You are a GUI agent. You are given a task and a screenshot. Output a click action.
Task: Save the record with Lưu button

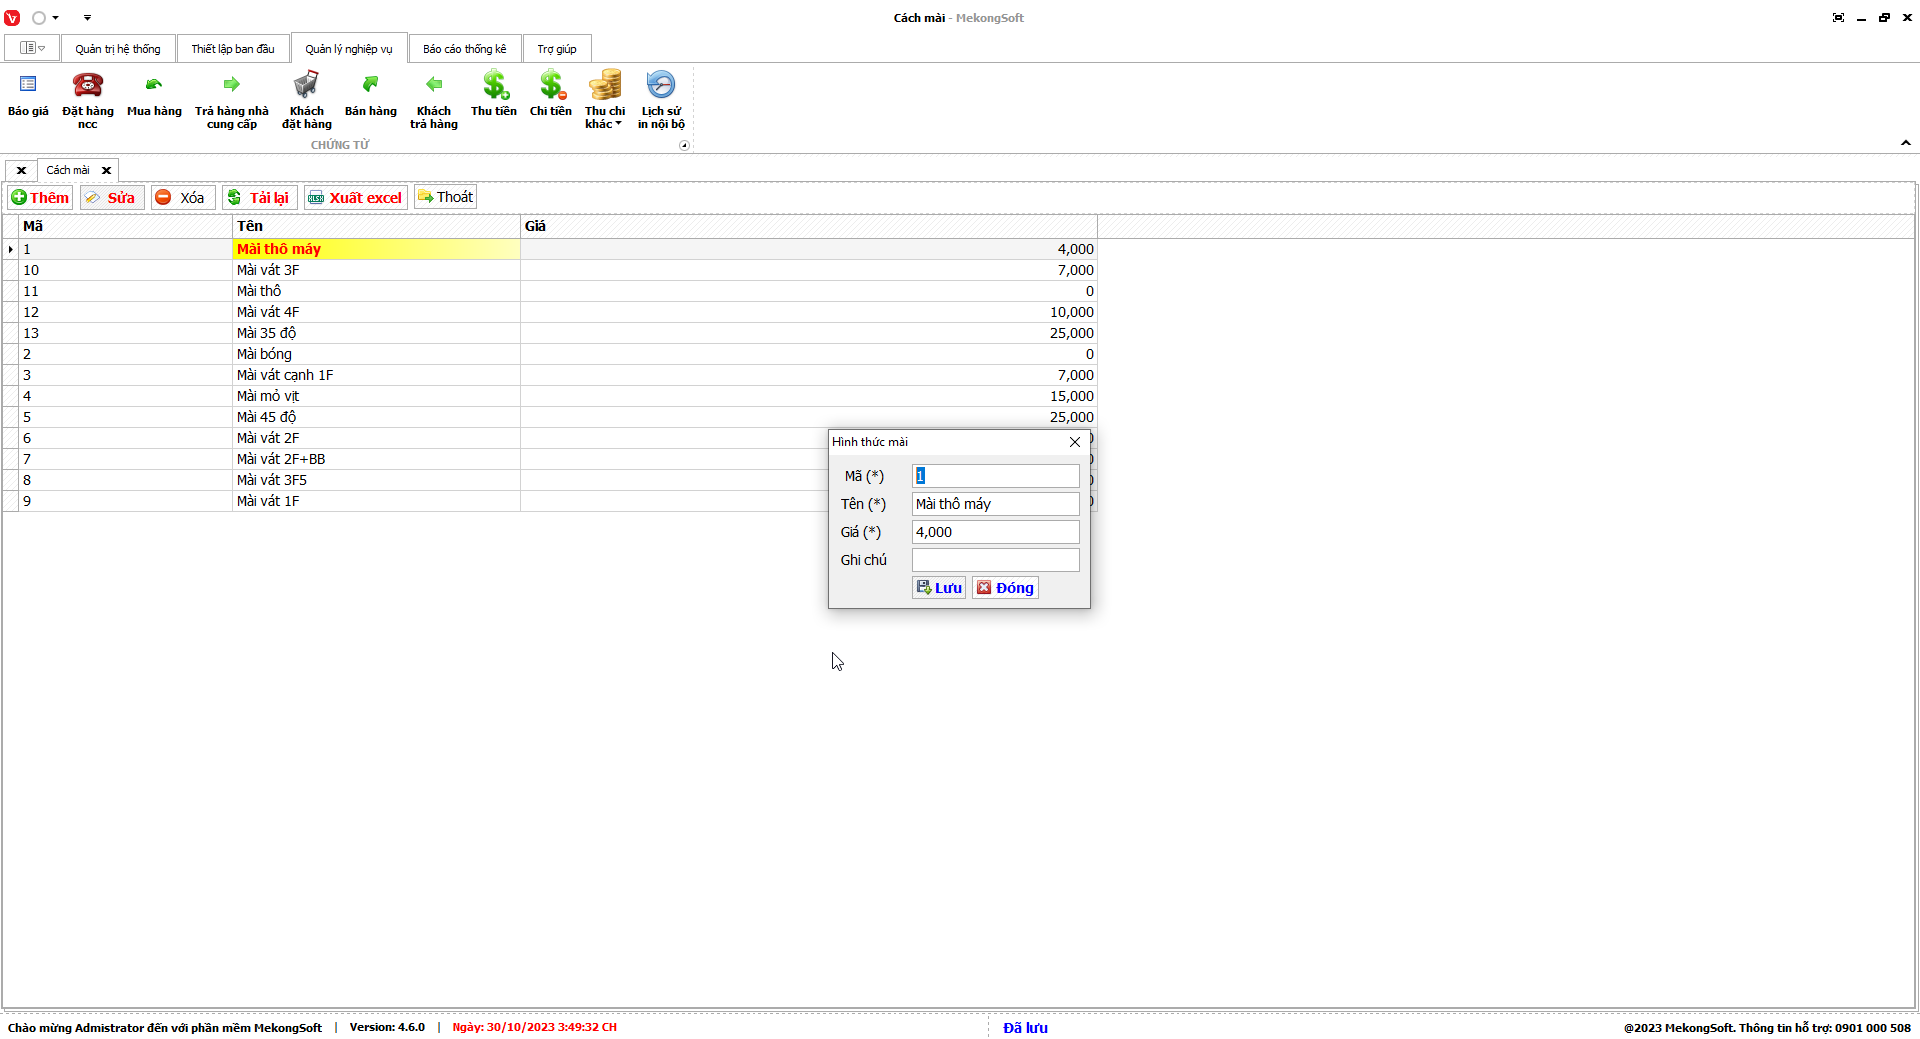point(939,588)
